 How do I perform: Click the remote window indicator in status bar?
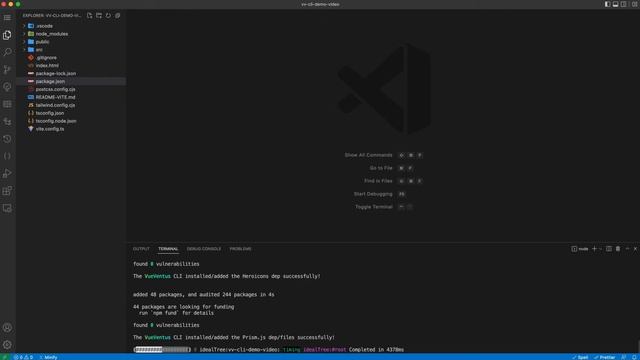(x=4, y=357)
